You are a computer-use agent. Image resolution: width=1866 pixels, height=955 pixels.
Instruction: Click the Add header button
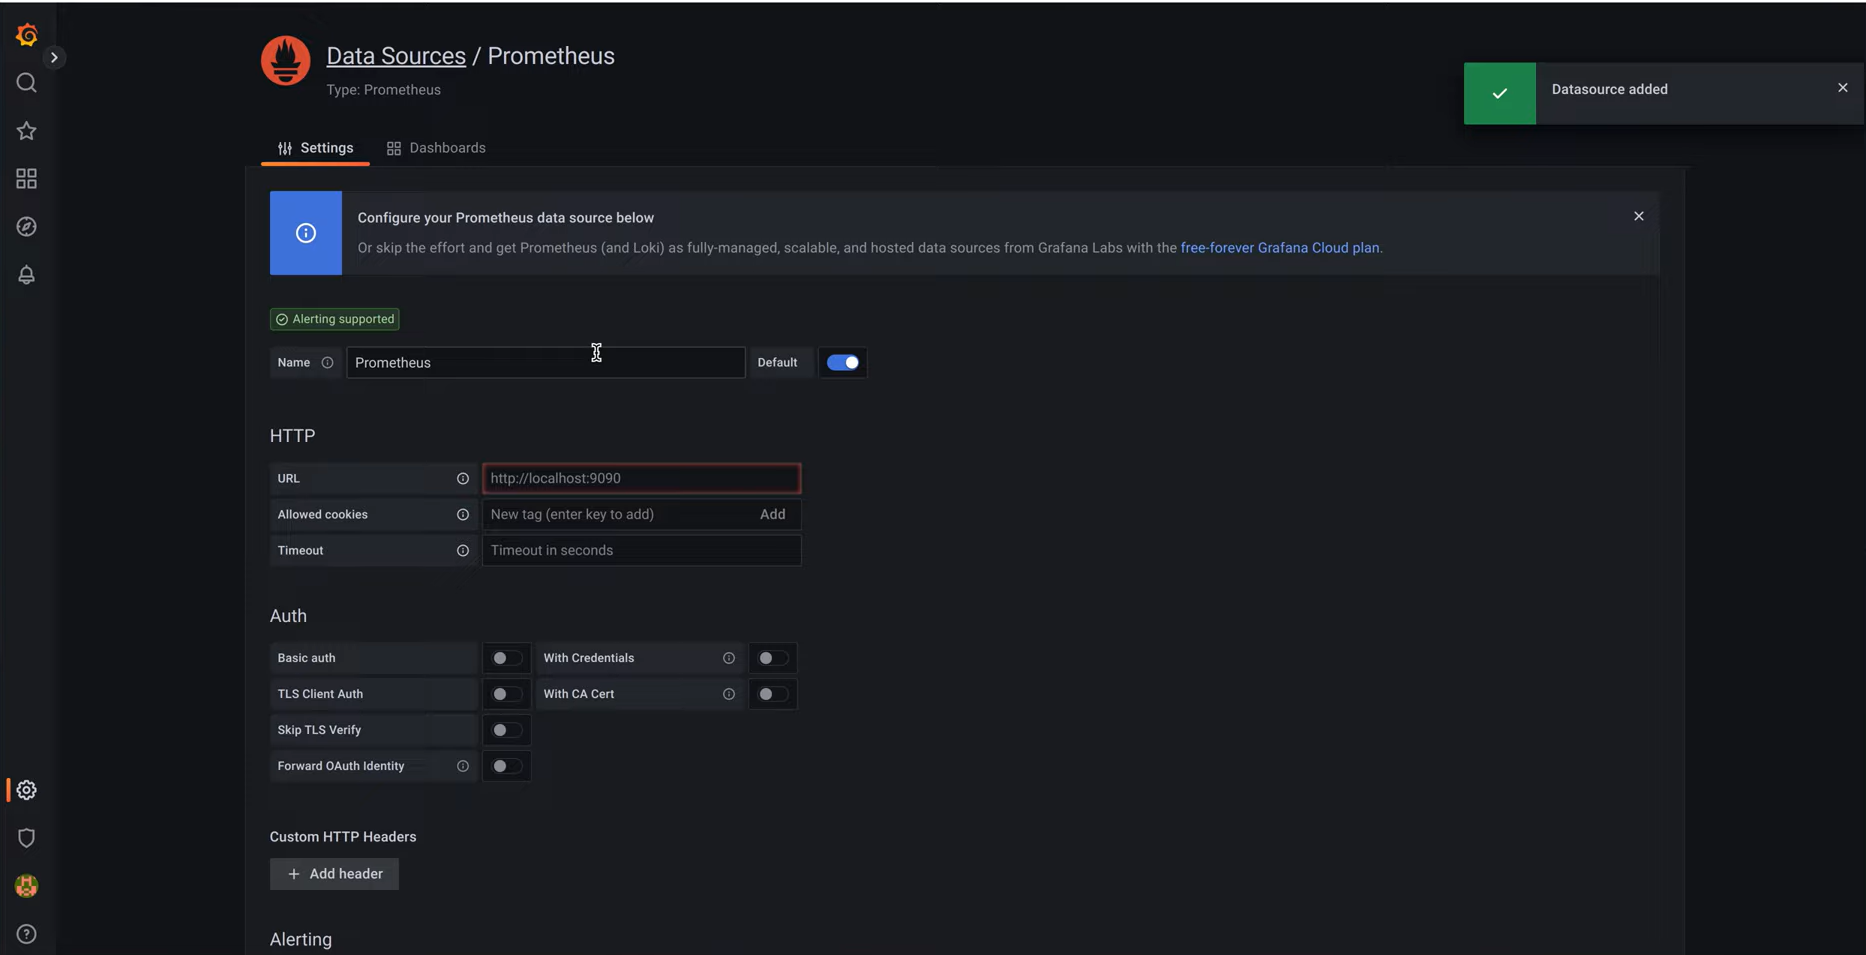[x=334, y=874]
